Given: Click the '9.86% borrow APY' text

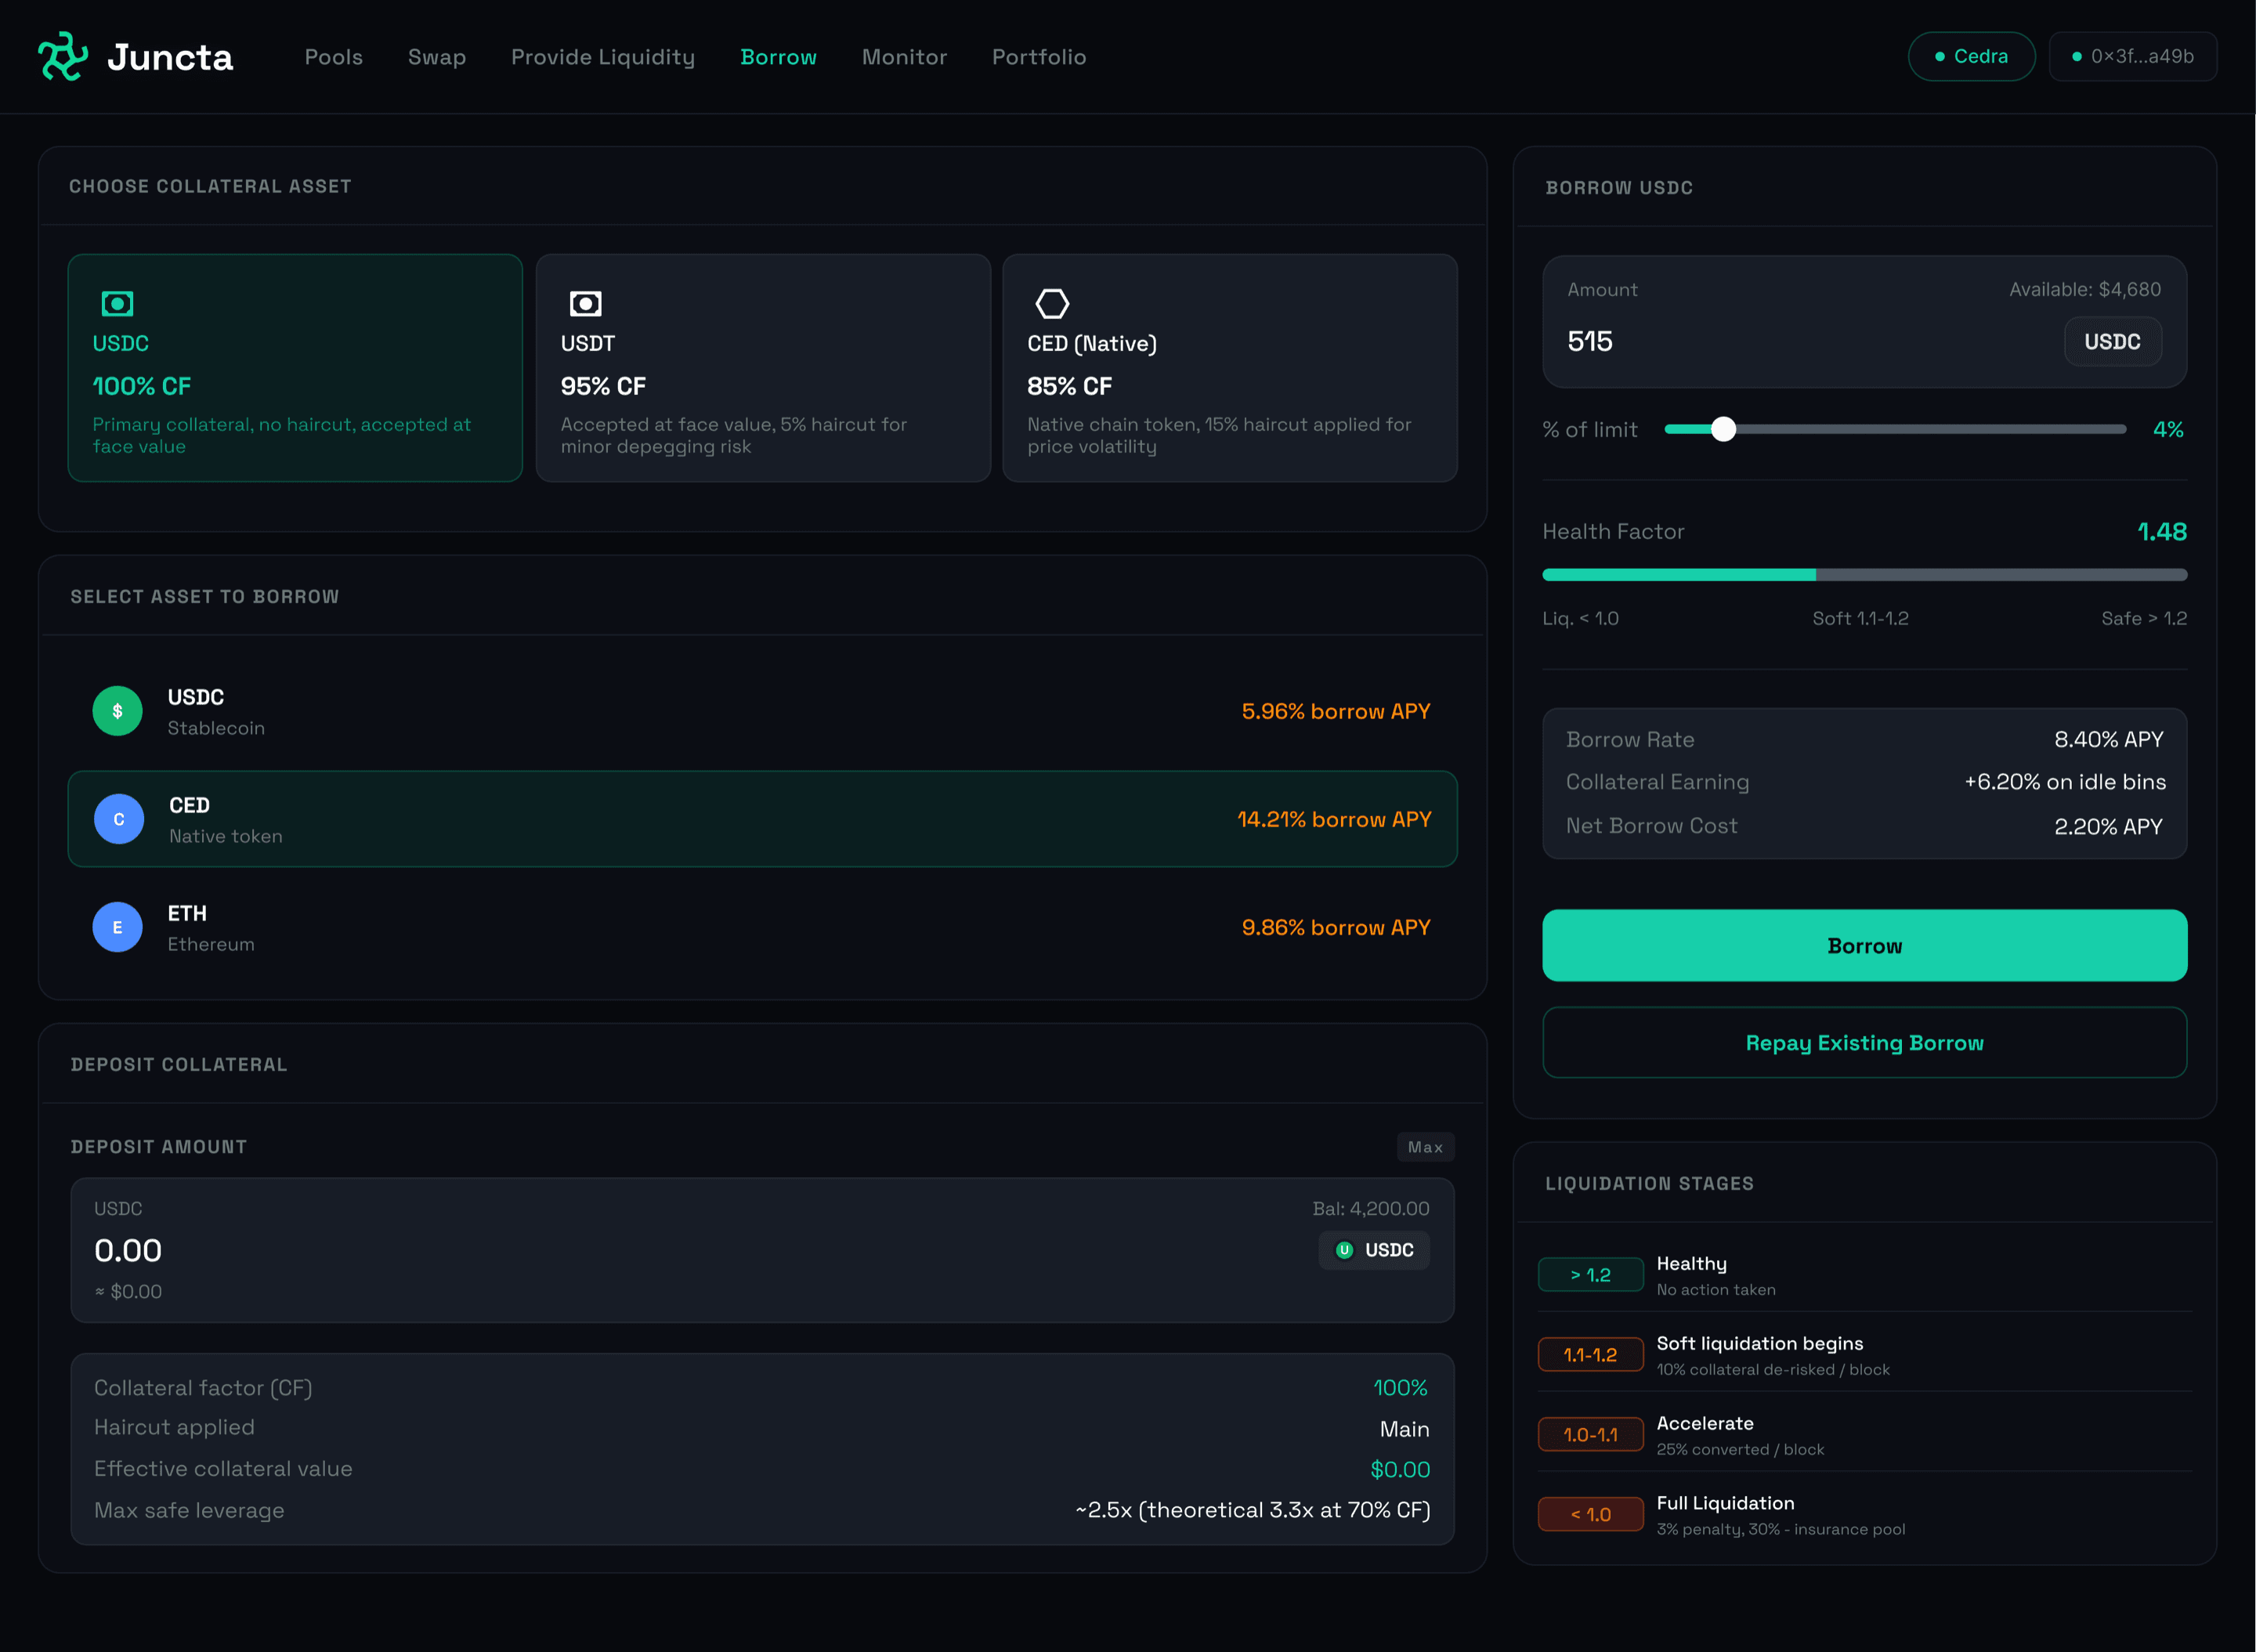Looking at the screenshot, I should coord(1336,927).
